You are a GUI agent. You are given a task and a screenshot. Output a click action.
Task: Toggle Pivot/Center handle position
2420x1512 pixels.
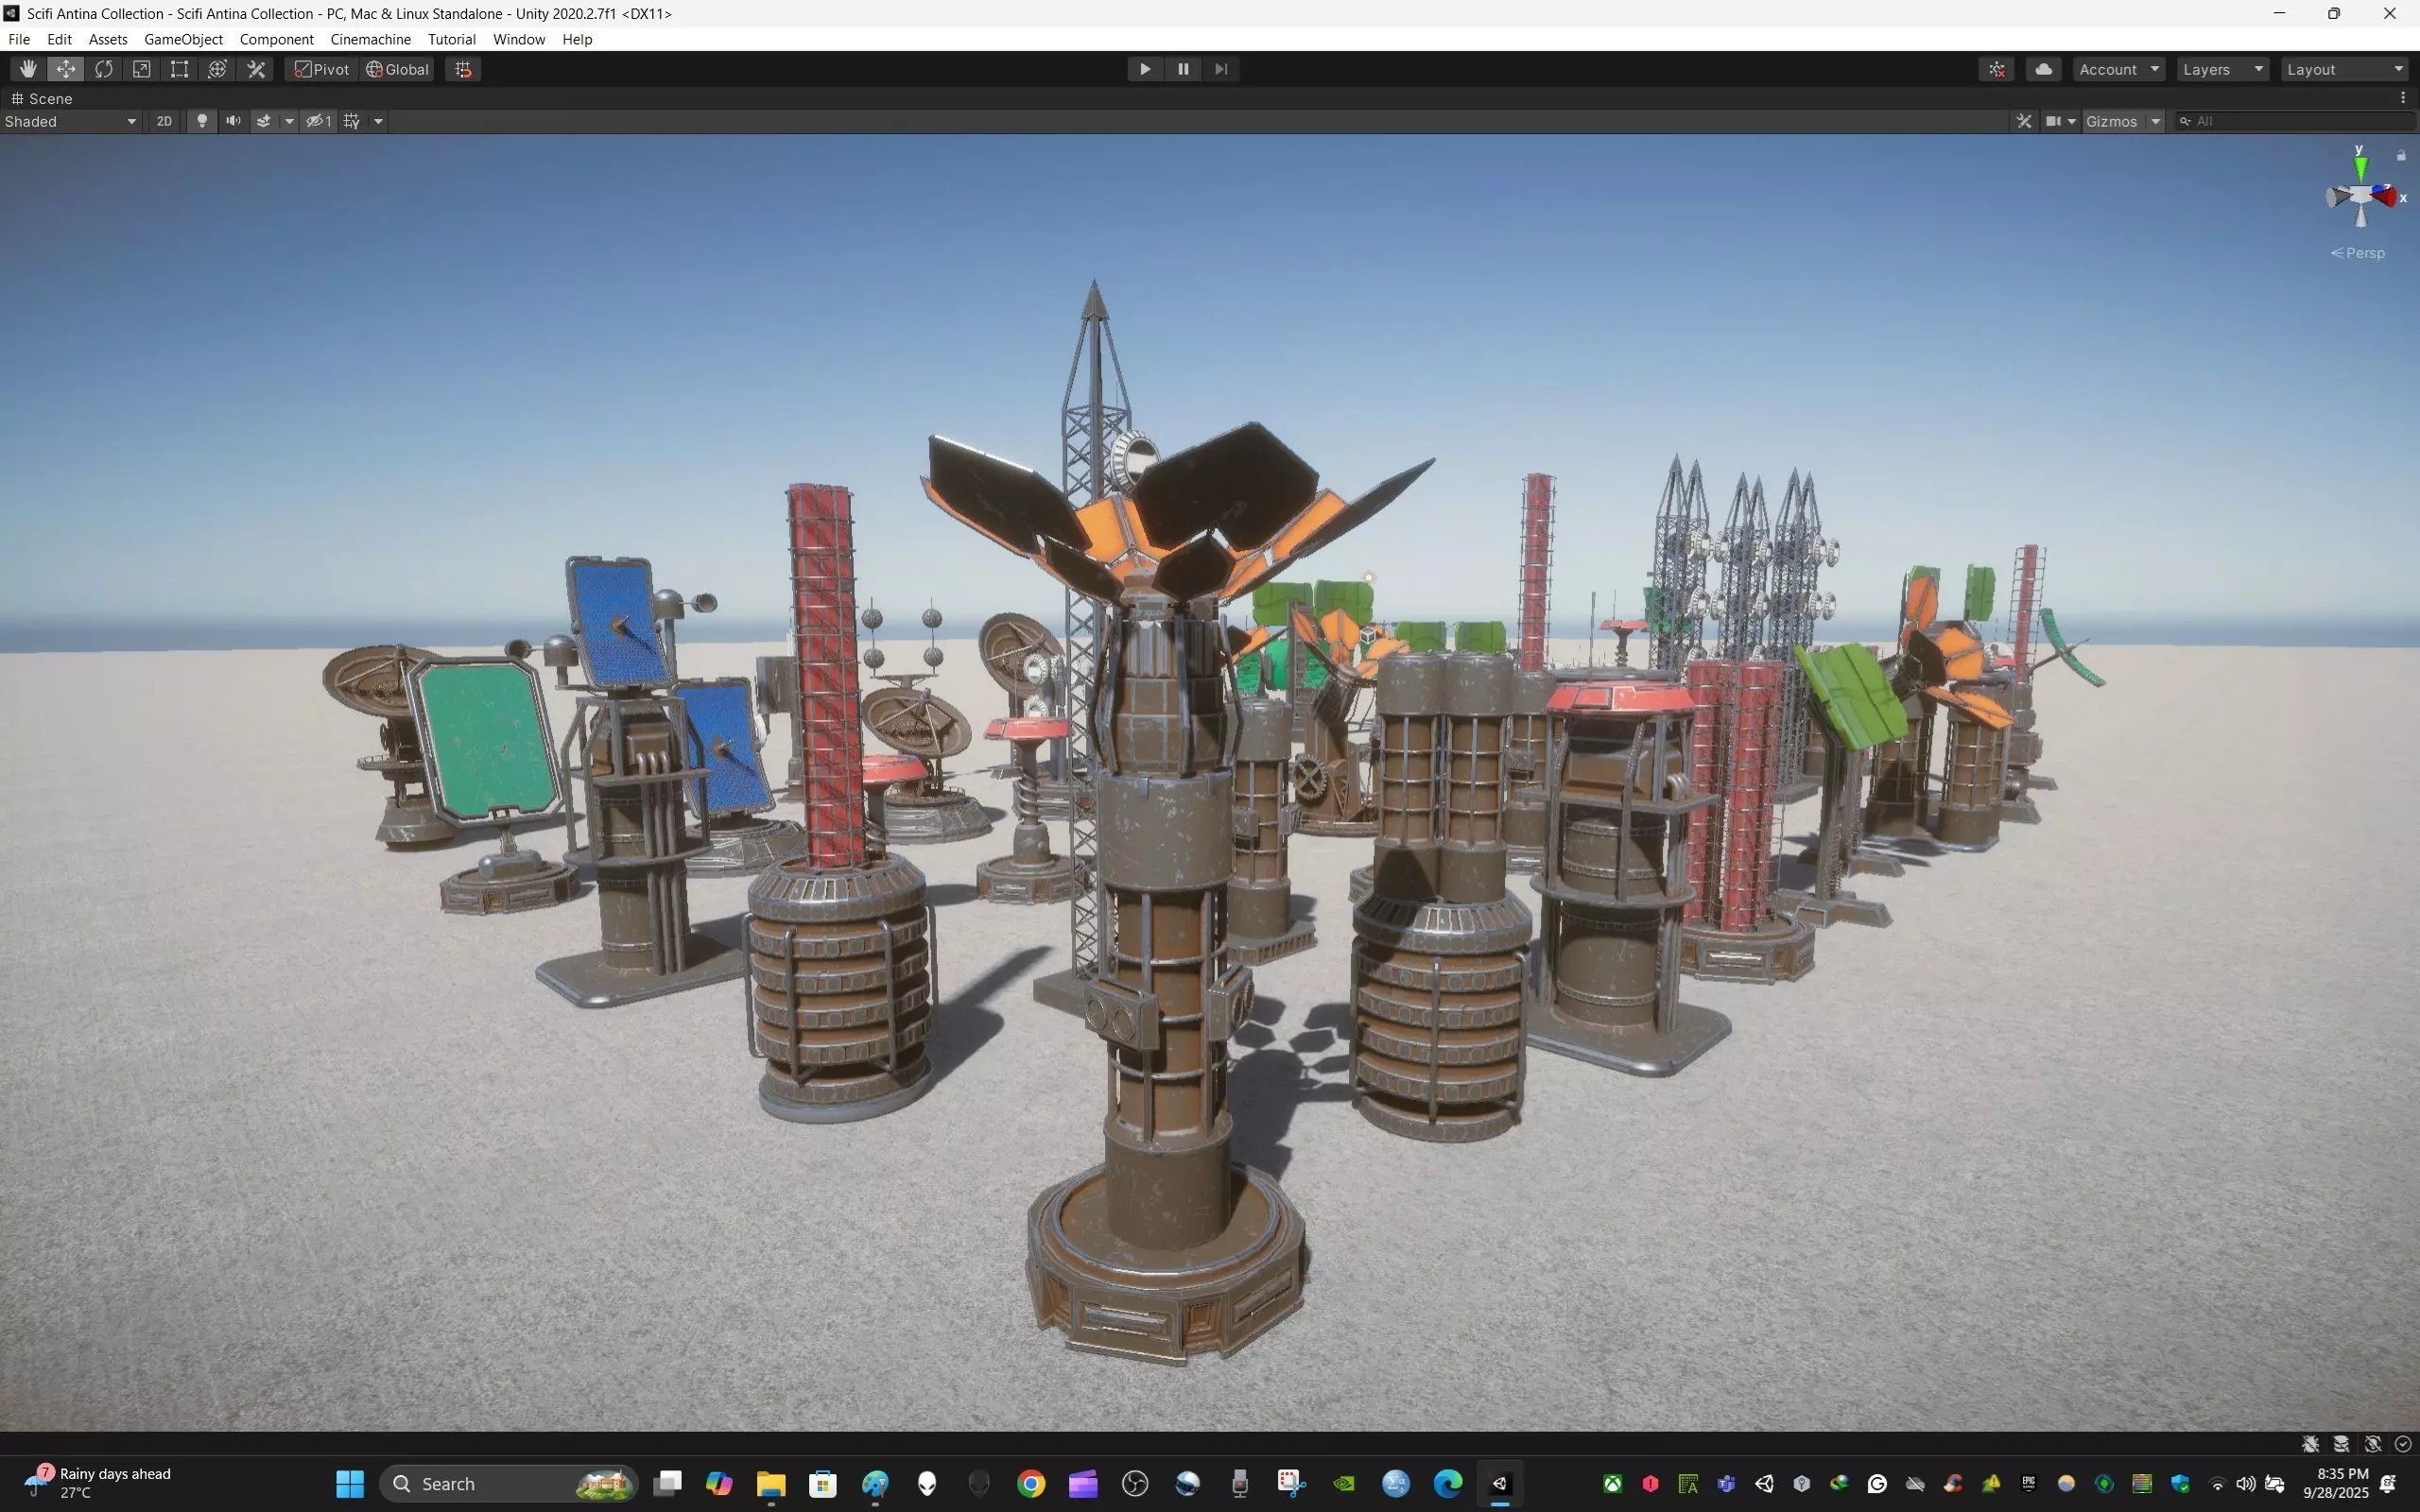(x=322, y=69)
